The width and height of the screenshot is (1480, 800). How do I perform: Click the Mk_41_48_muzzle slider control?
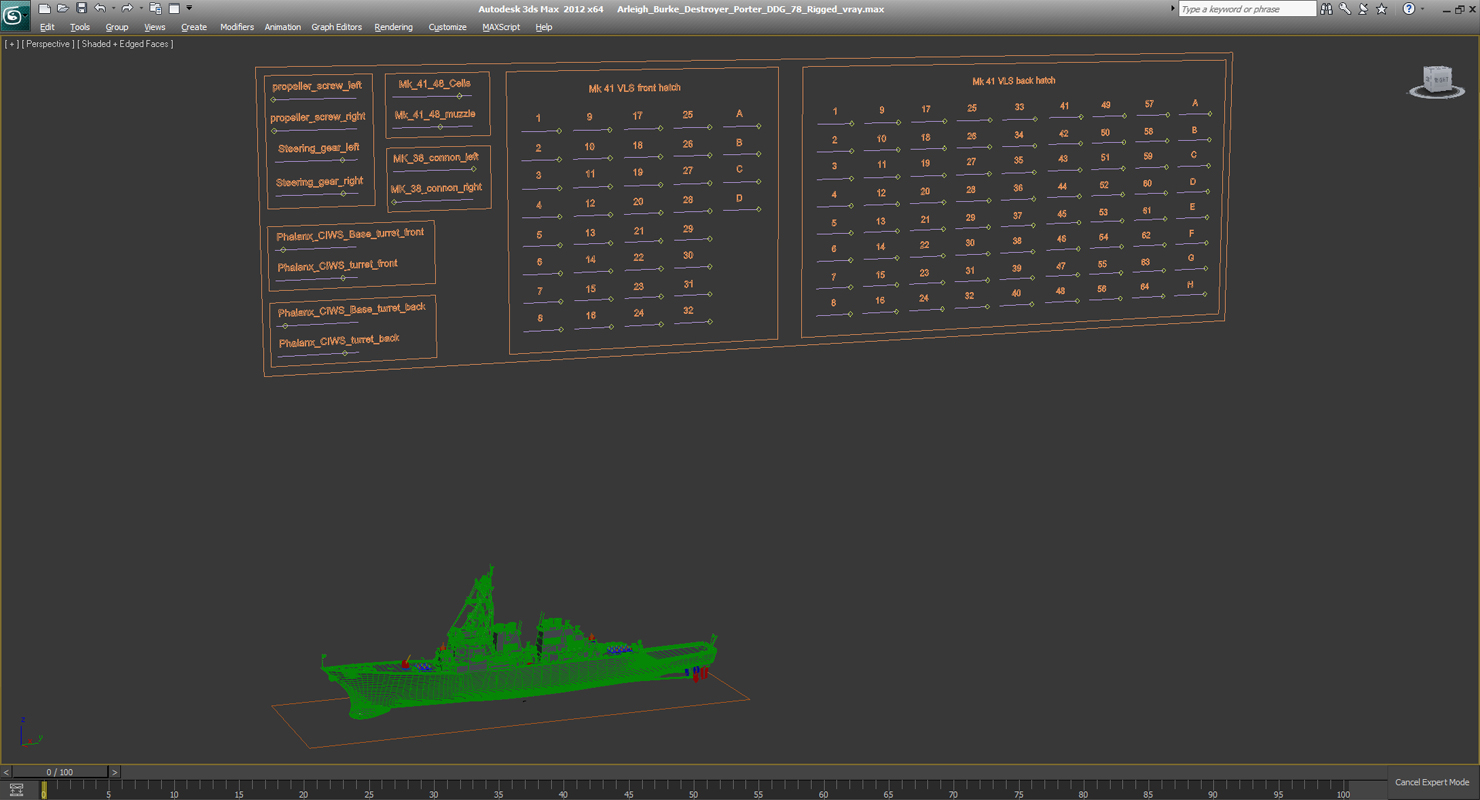pos(432,127)
